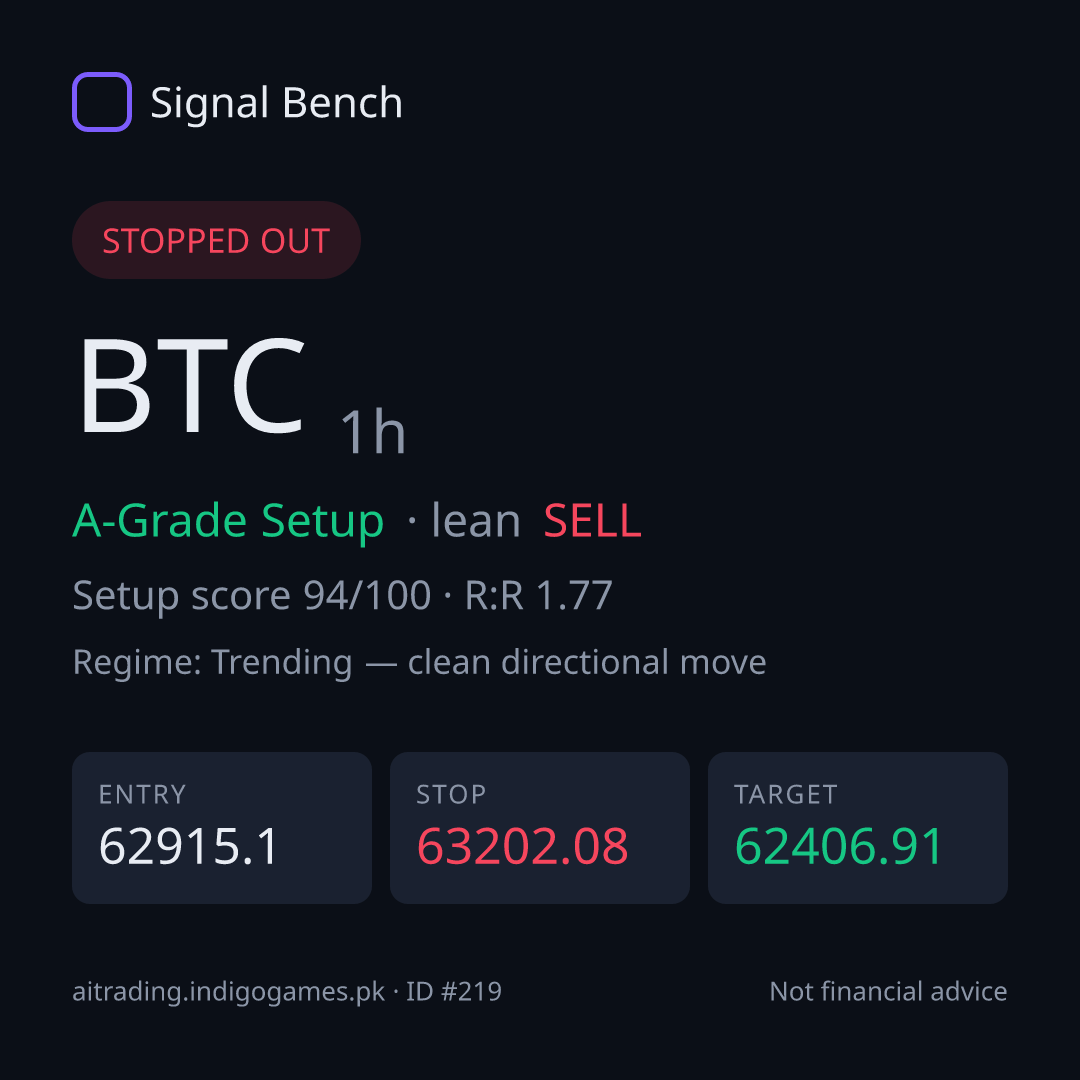This screenshot has width=1080, height=1080.
Task: Click the entry value 62915.1
Action: 188,847
